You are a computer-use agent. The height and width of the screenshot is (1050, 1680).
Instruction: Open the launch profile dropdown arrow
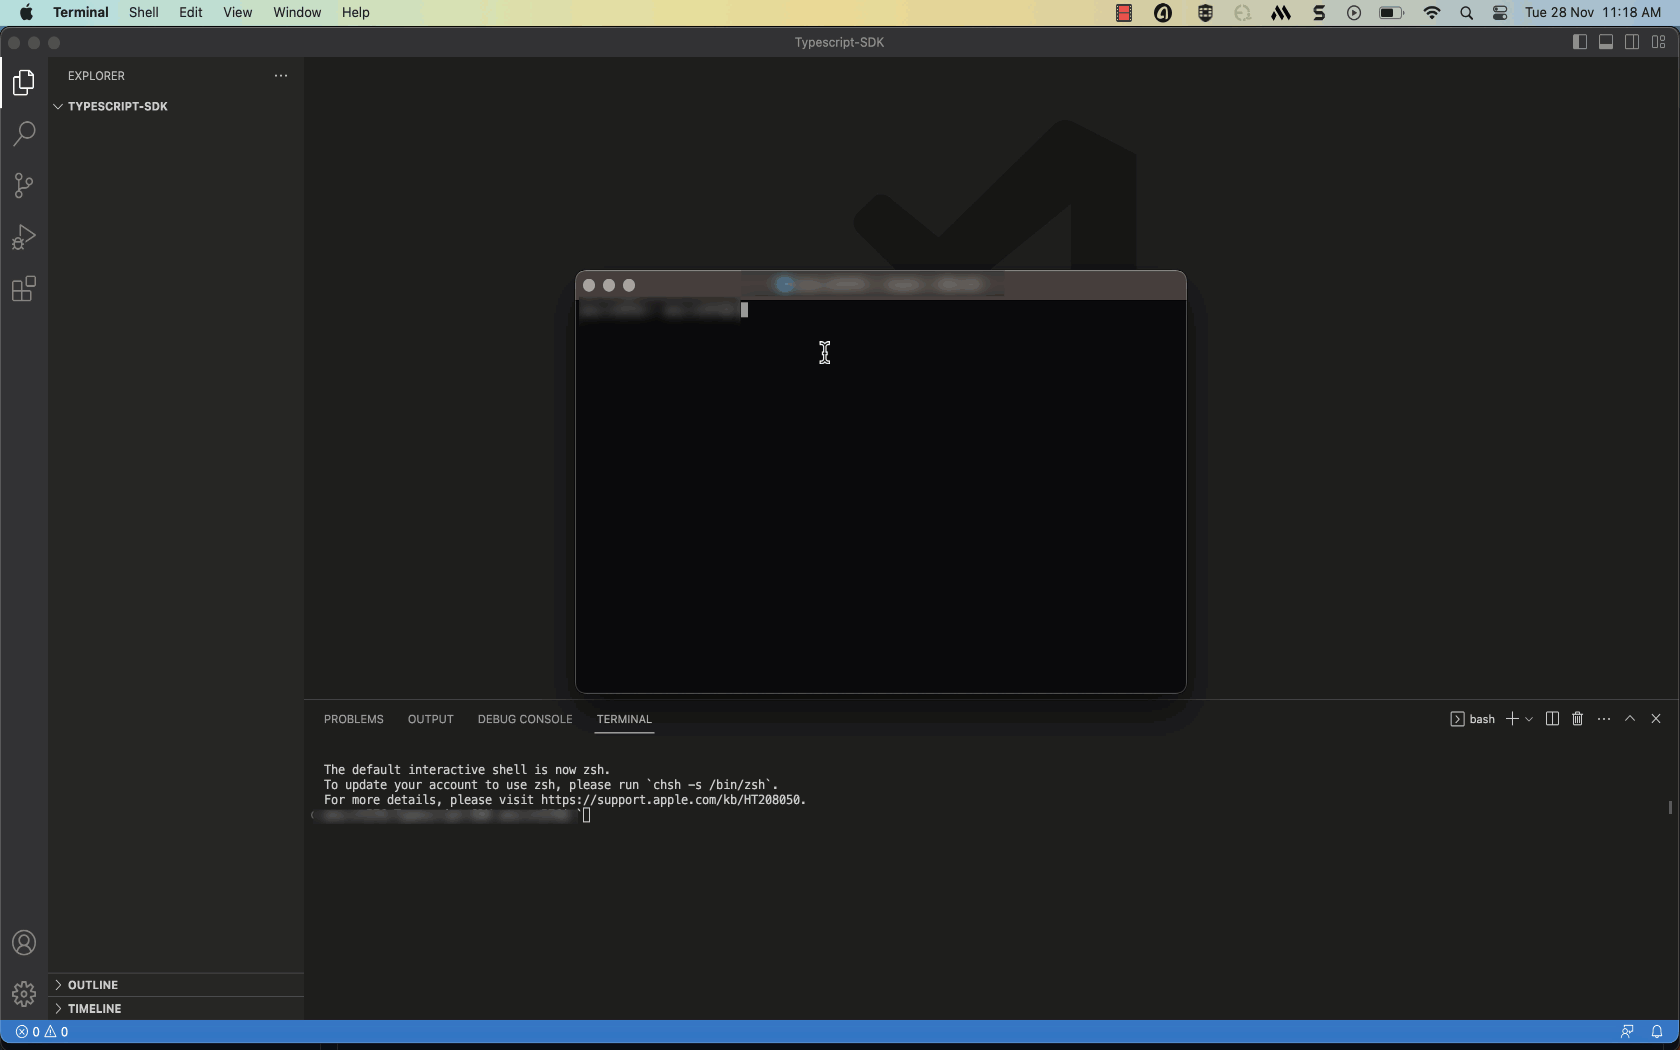1529,719
